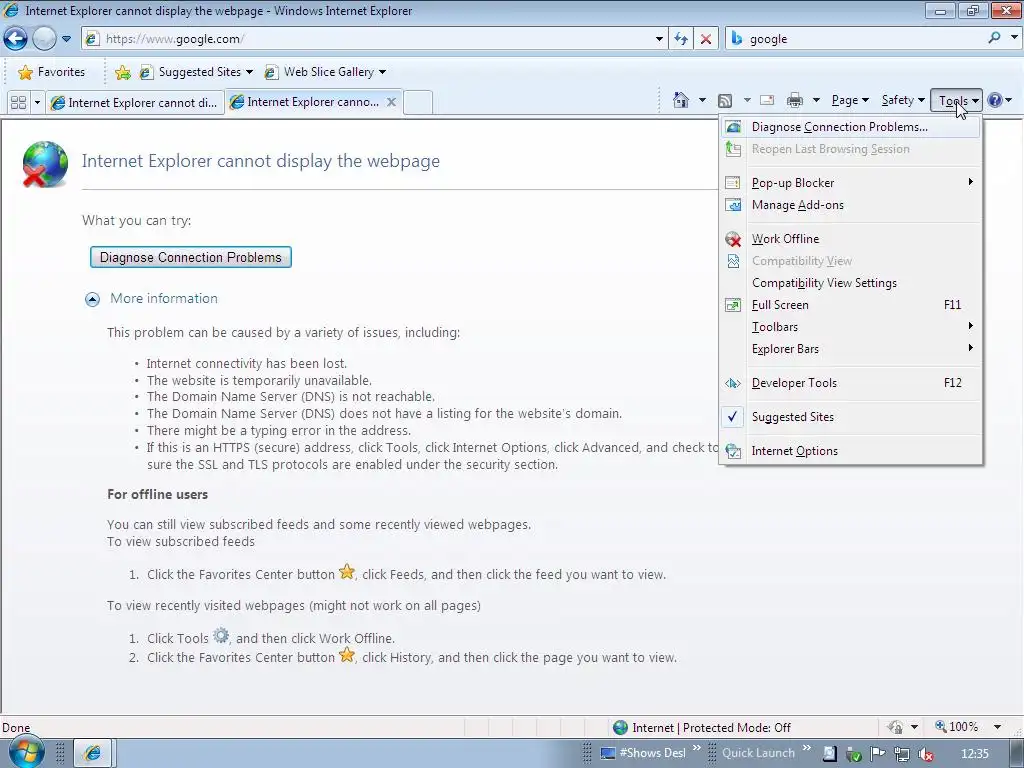Click the magnifying glass Search icon
Screen dimensions: 1024x768
click(x=994, y=38)
